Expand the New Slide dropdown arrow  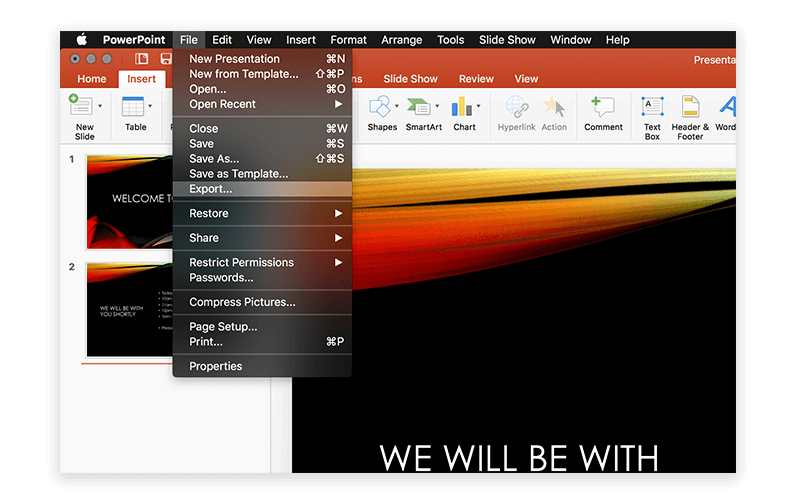coord(99,106)
